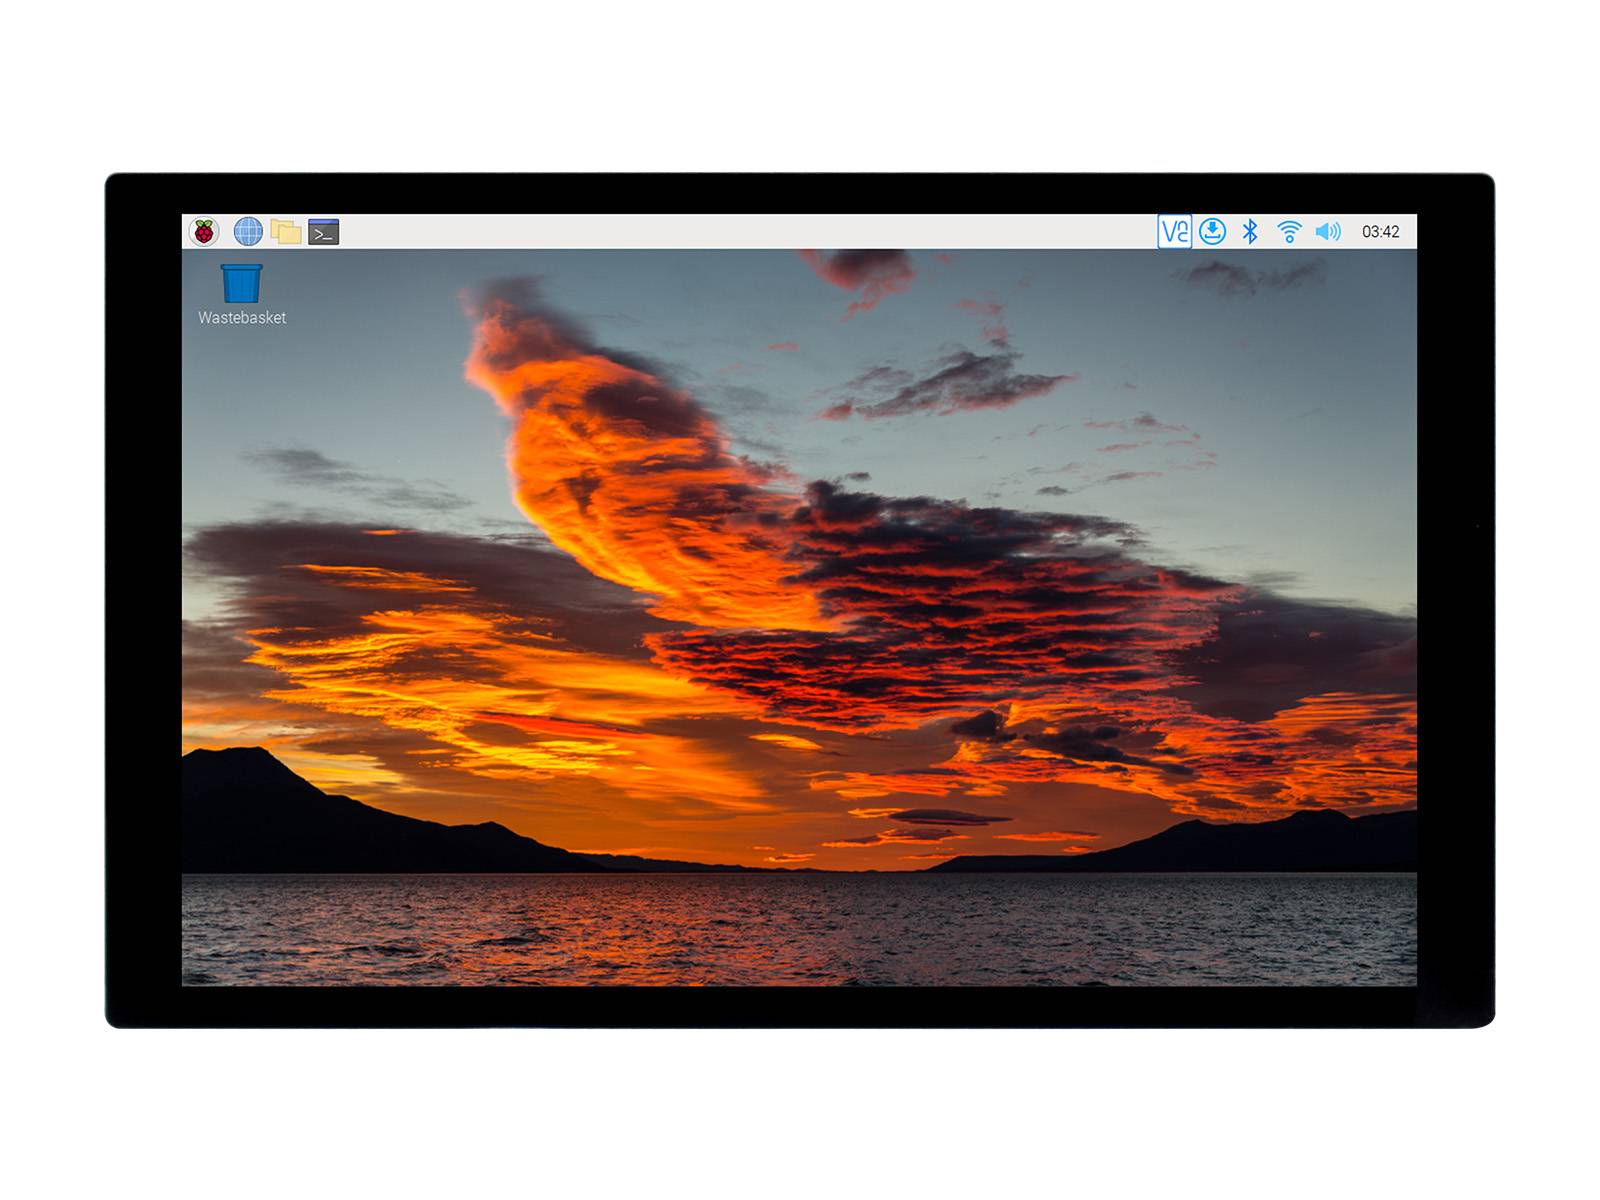
Task: Click the 03:42 clock display
Action: click(1381, 230)
